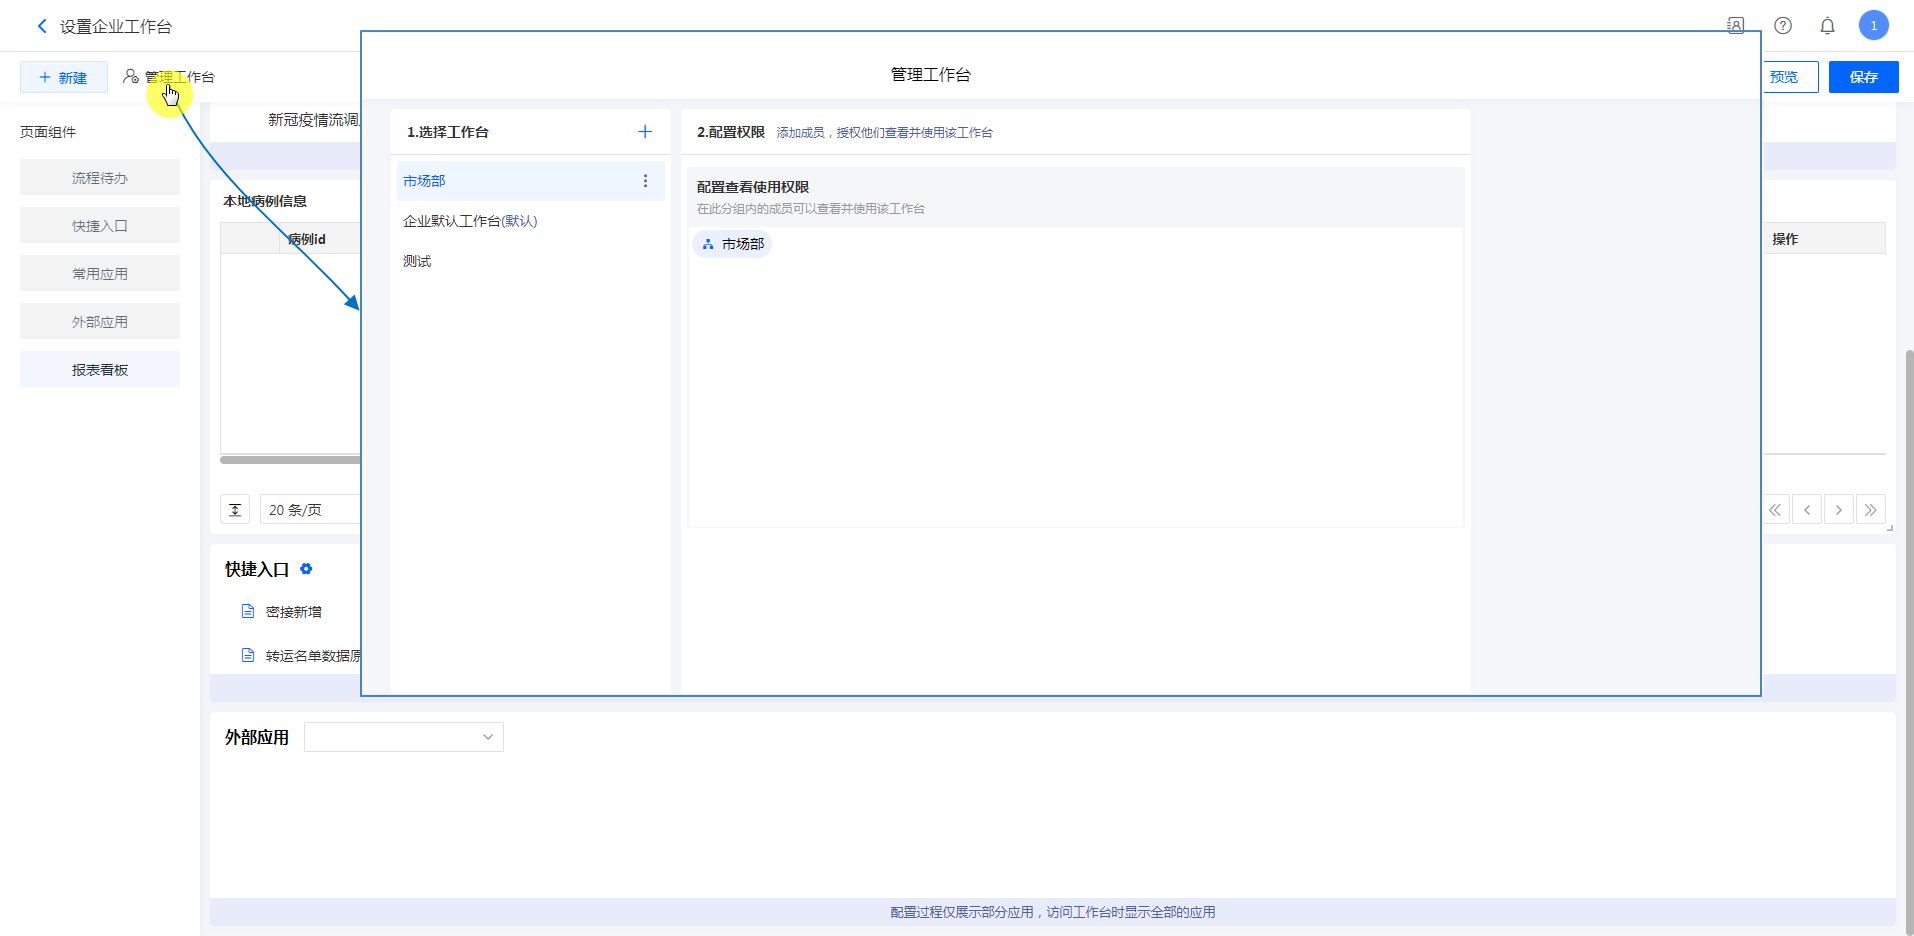Select 企业默认工作台(默认) in the workbench list

[470, 221]
